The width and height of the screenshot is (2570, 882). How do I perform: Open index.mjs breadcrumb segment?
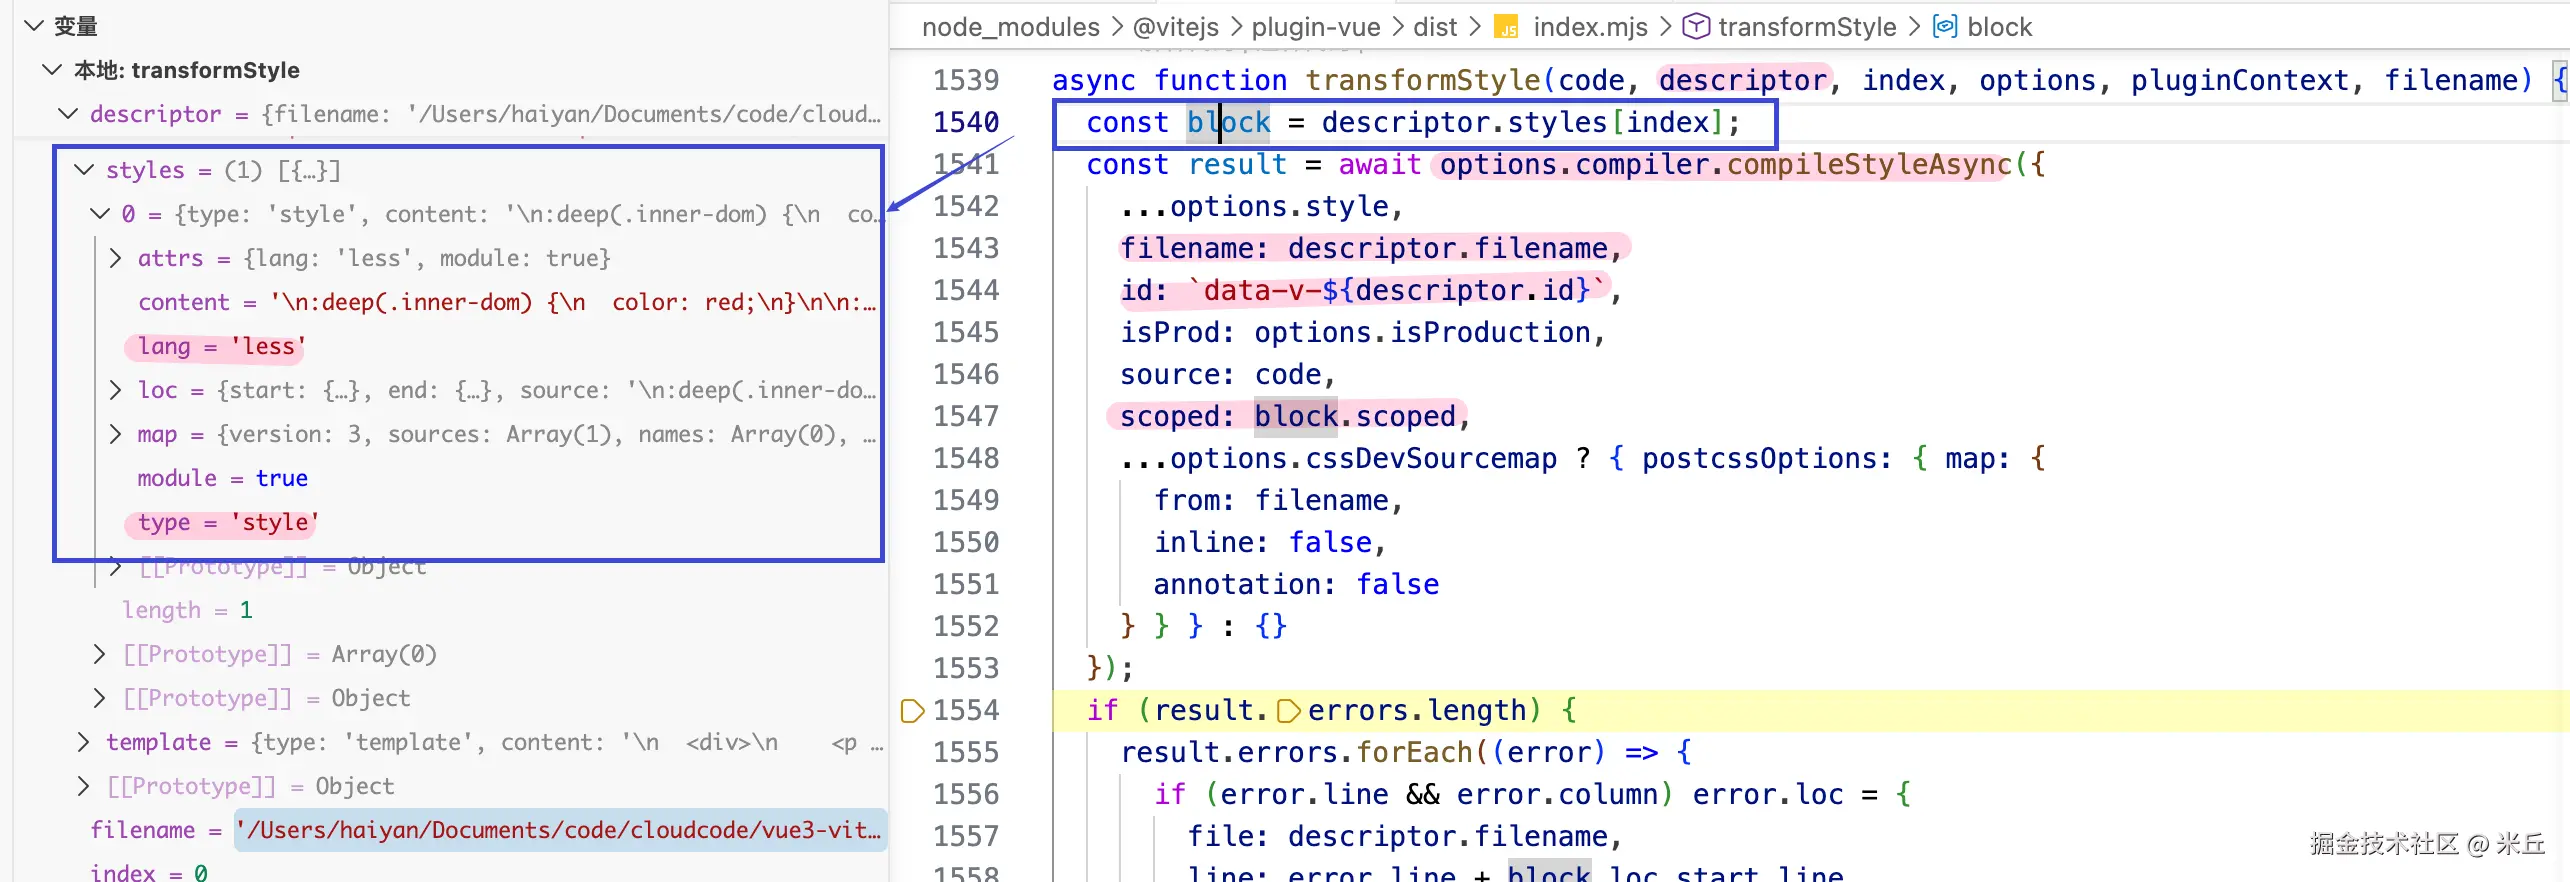[x=1590, y=27]
